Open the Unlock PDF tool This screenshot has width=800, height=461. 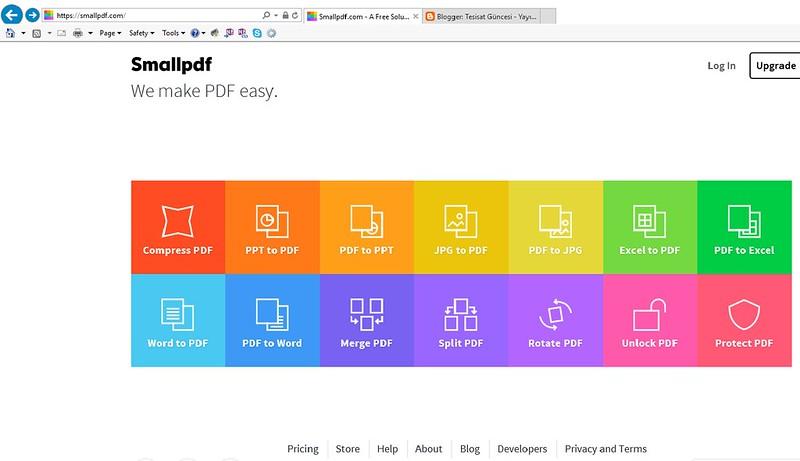click(x=649, y=320)
